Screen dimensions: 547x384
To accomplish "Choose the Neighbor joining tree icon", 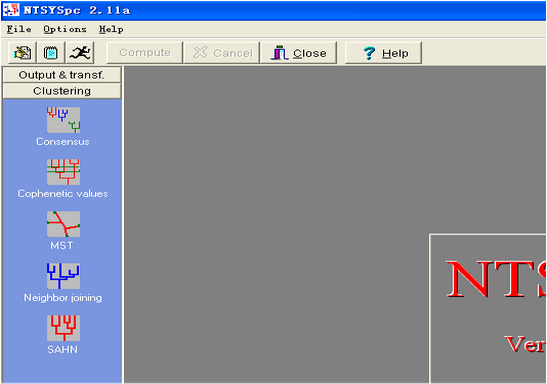I will coord(63,276).
